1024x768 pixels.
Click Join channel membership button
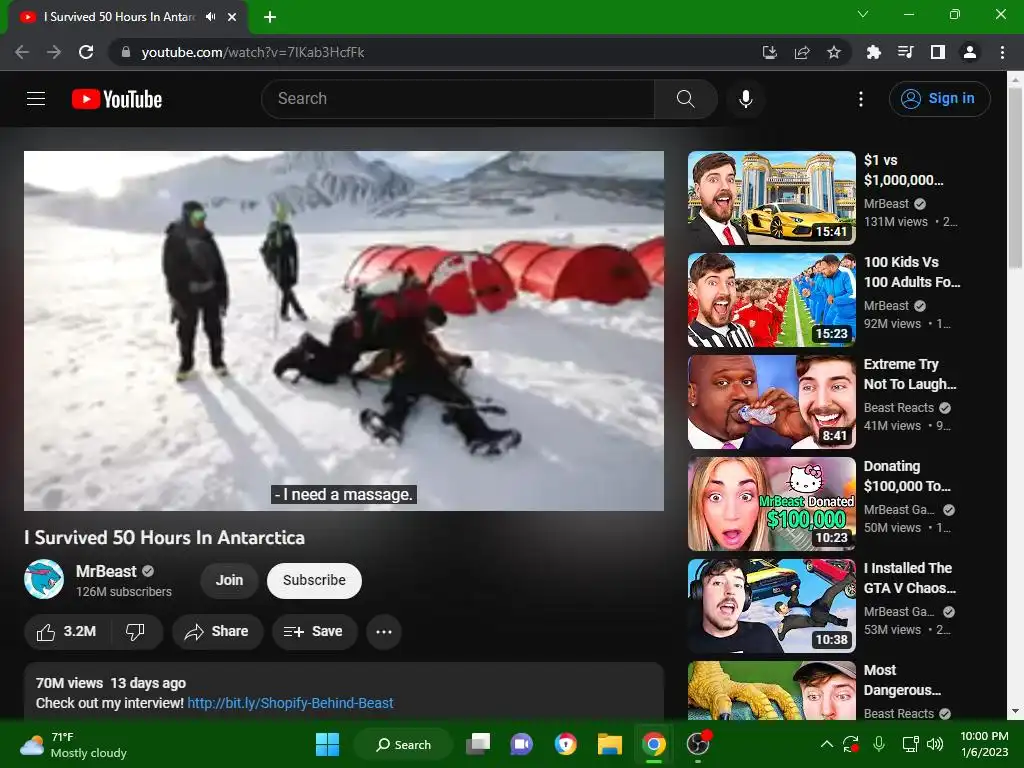coord(229,581)
